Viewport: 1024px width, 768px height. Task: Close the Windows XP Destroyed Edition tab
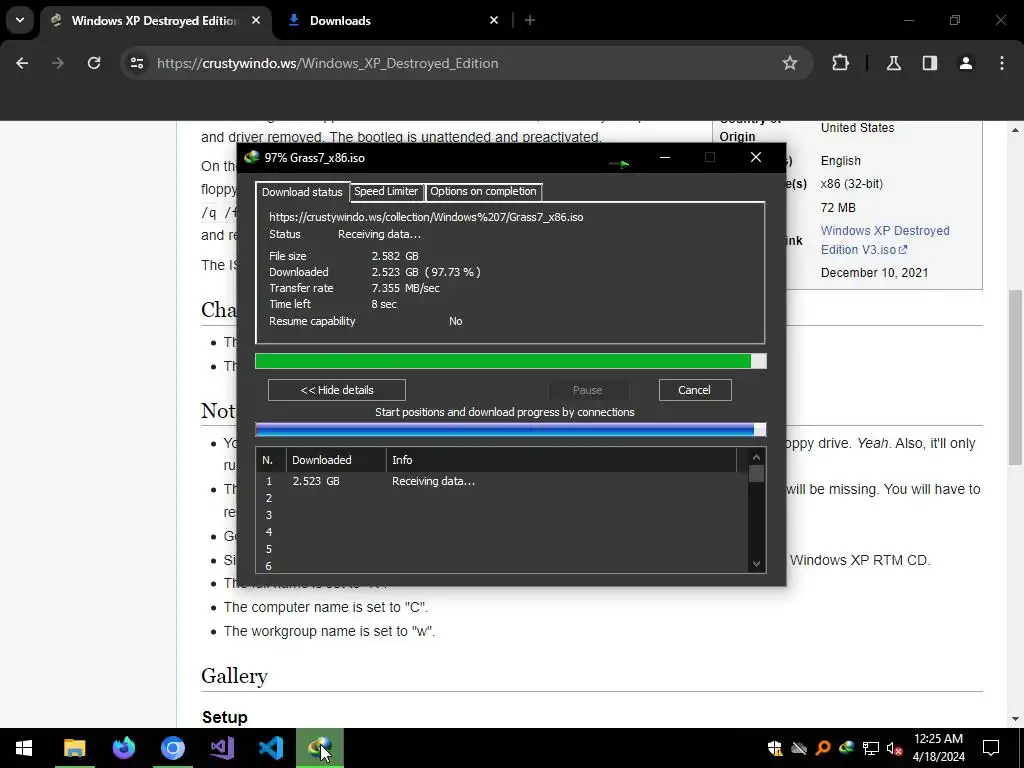tap(256, 20)
